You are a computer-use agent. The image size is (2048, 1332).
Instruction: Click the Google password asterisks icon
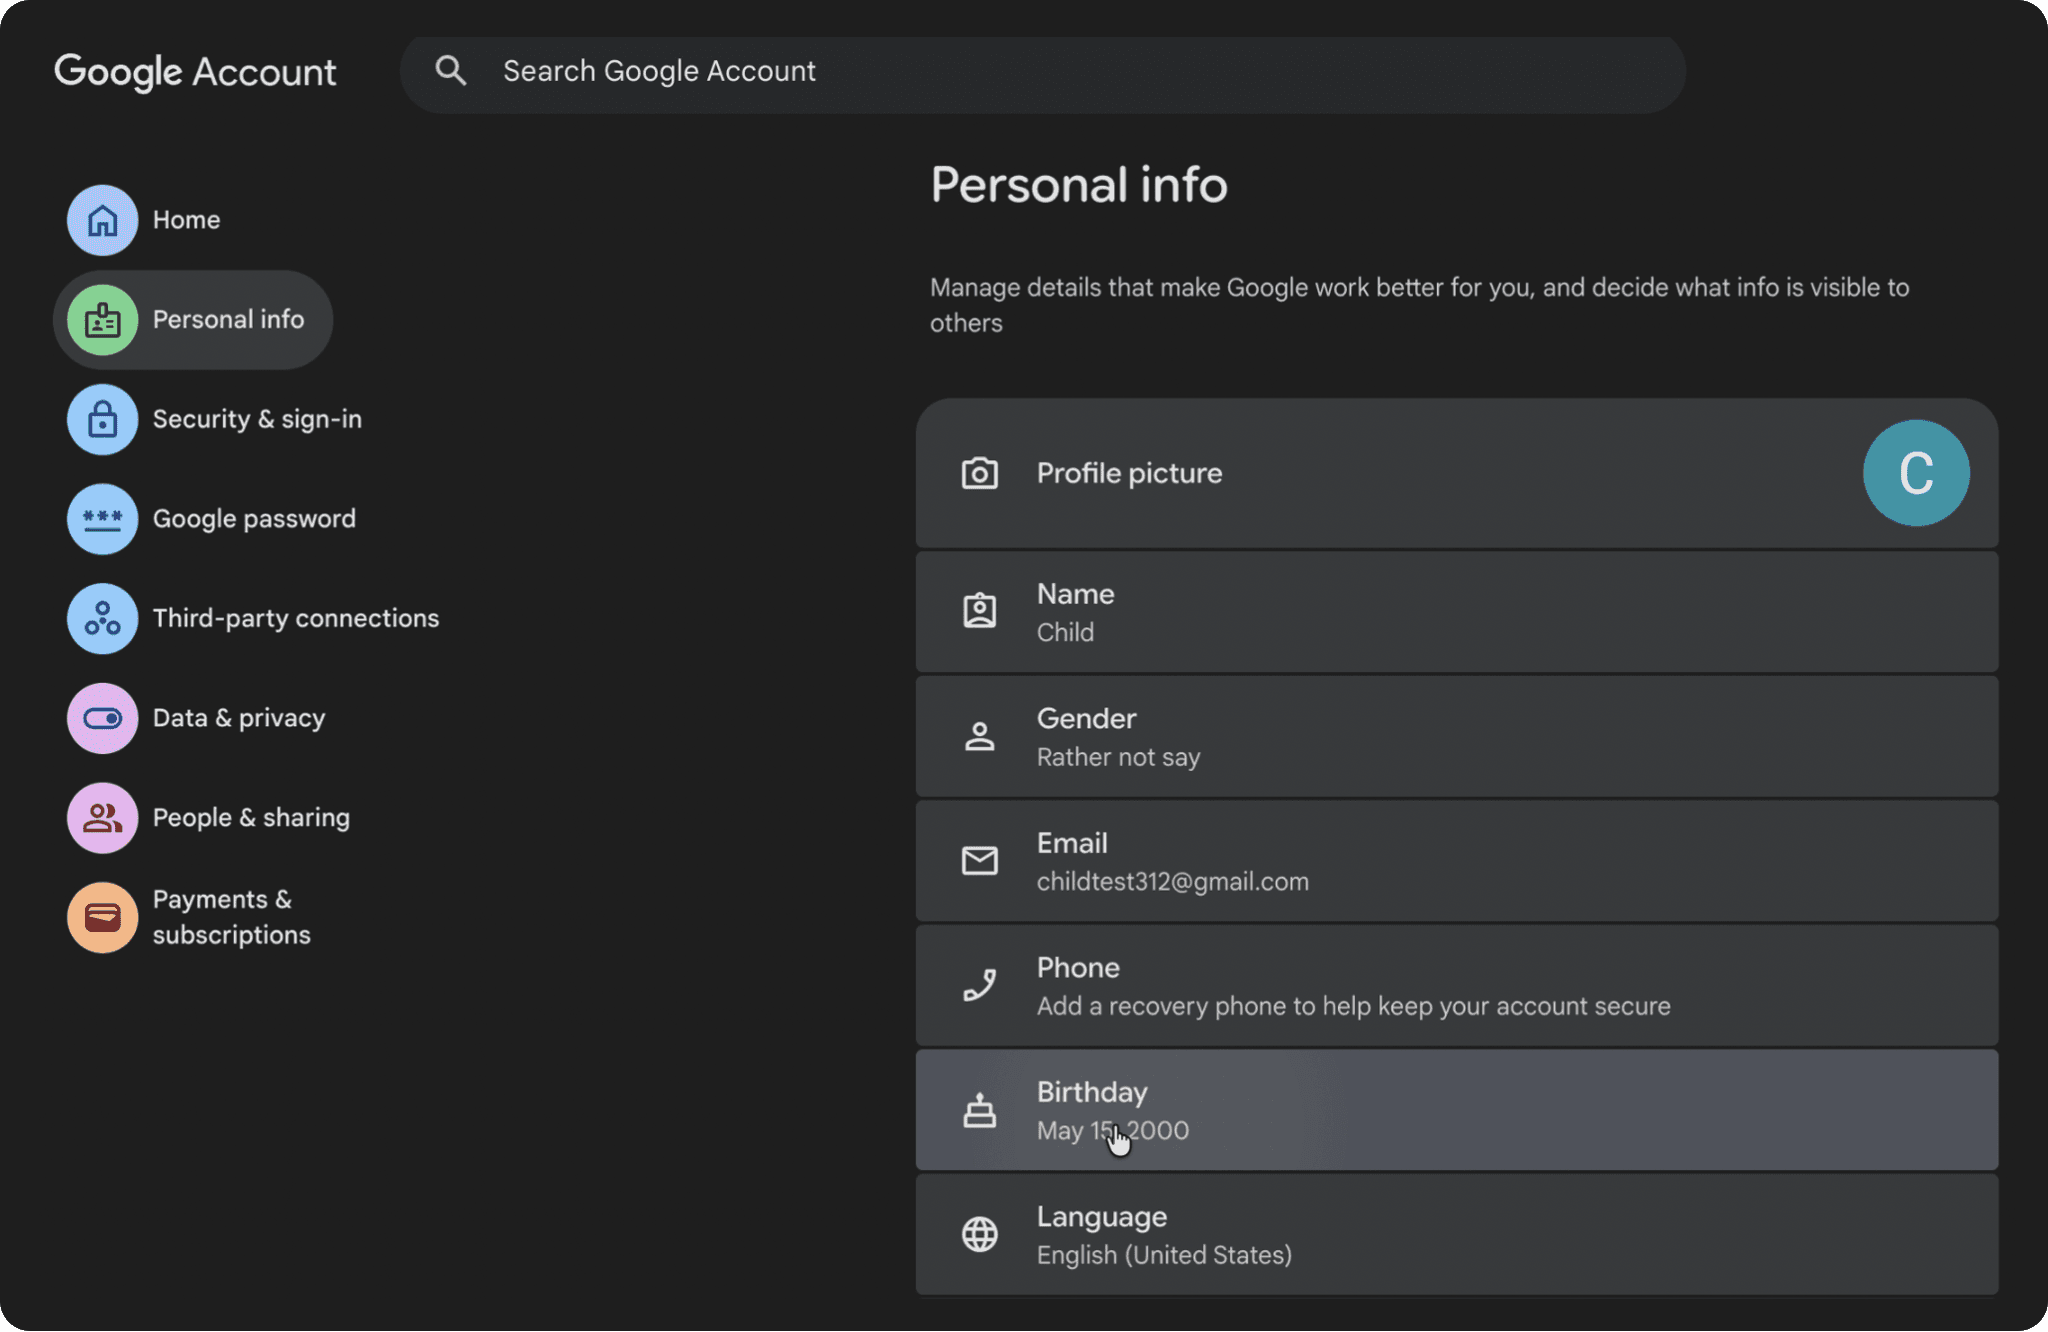pyautogui.click(x=102, y=519)
